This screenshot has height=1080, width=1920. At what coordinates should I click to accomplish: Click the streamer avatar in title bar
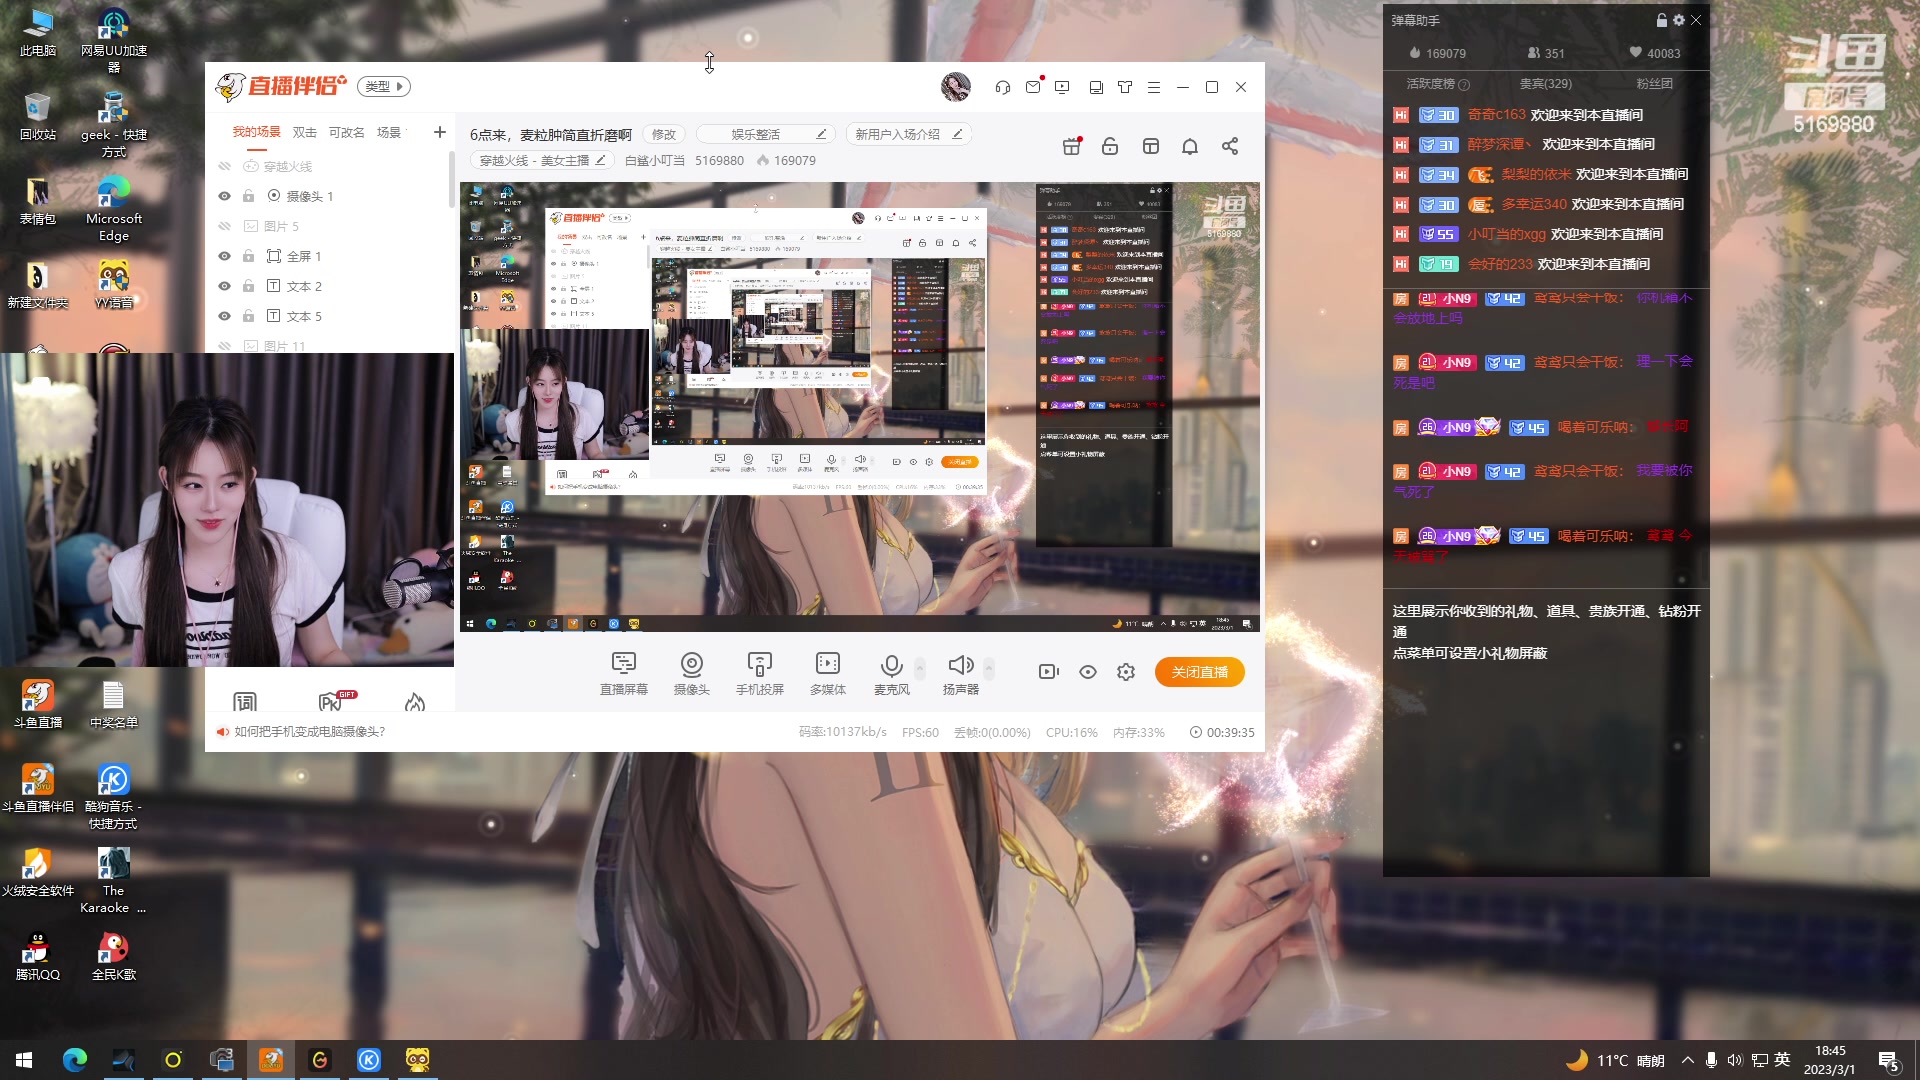tap(955, 87)
